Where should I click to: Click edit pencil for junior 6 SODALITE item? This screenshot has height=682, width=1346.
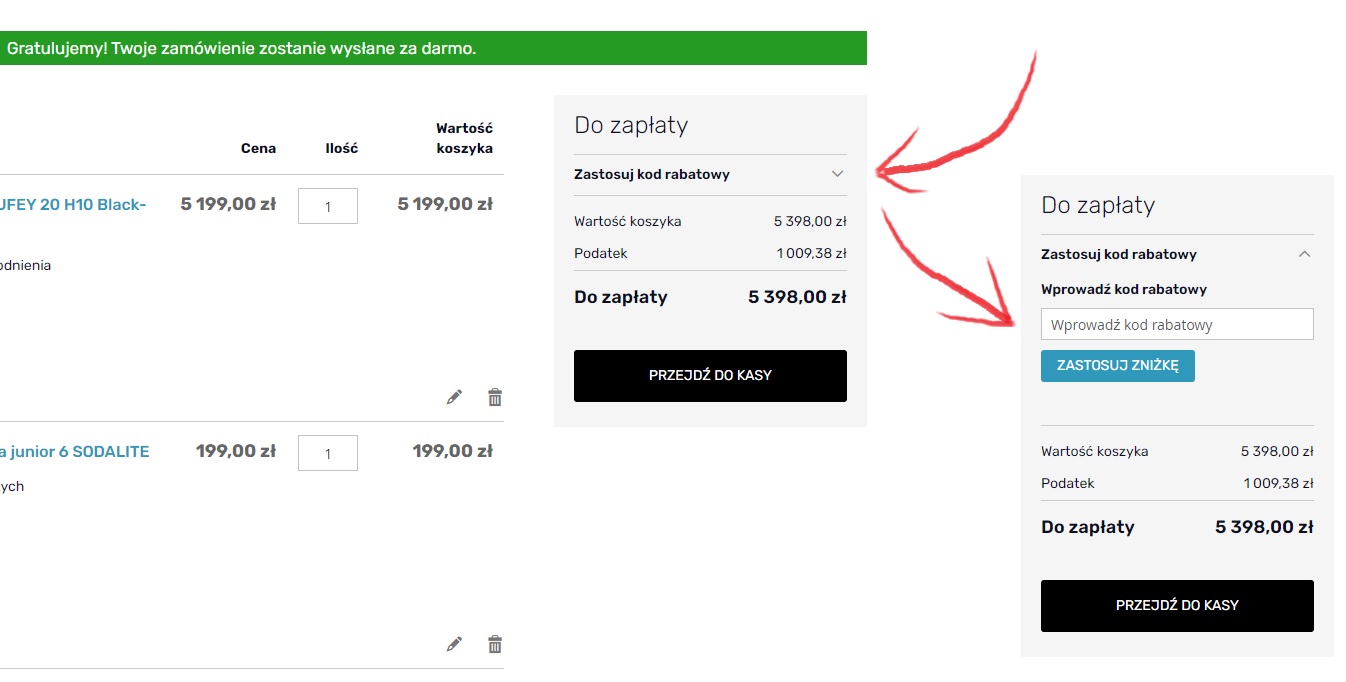(454, 644)
